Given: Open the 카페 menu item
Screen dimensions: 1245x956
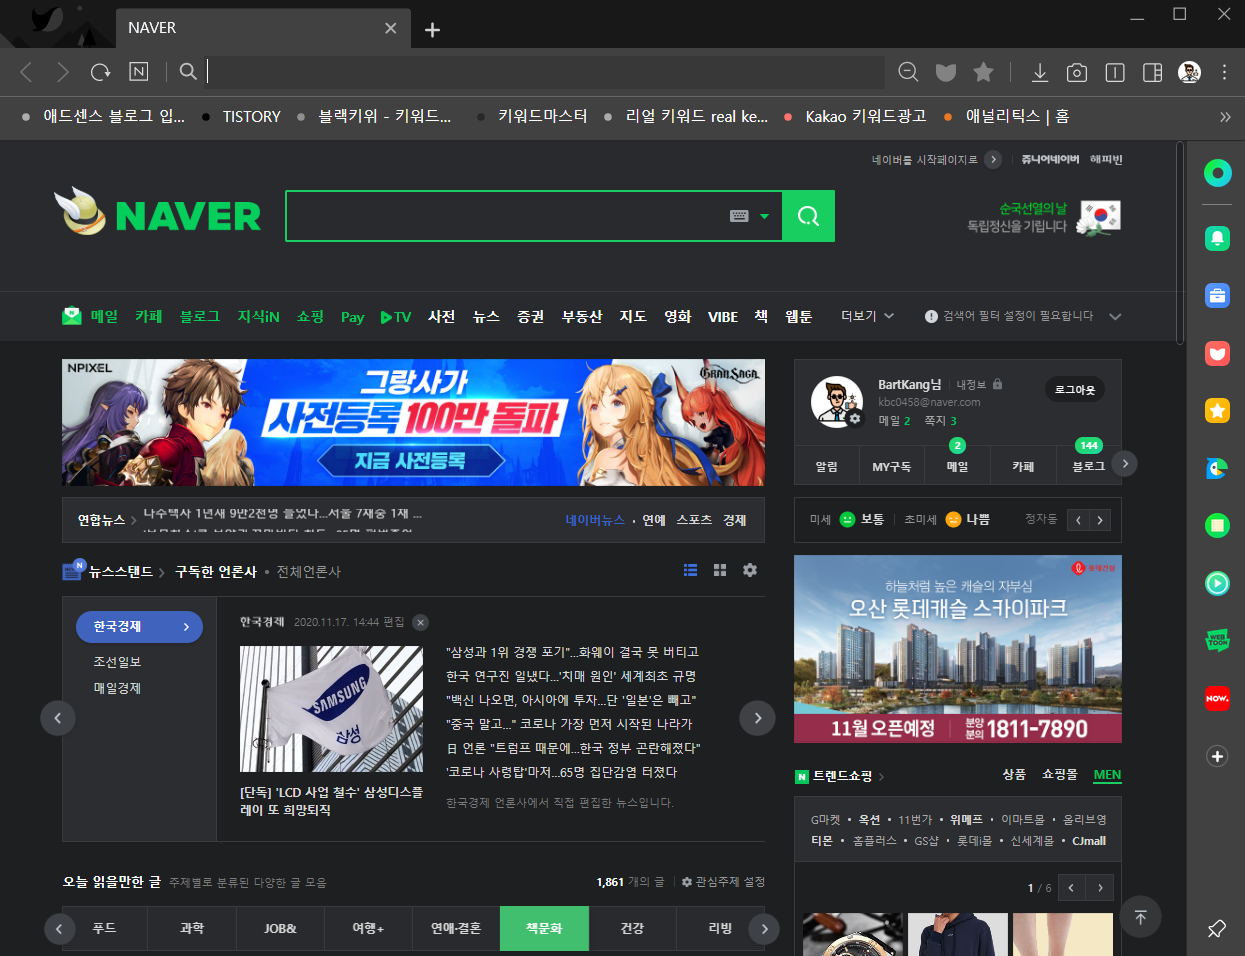Looking at the screenshot, I should click(149, 316).
